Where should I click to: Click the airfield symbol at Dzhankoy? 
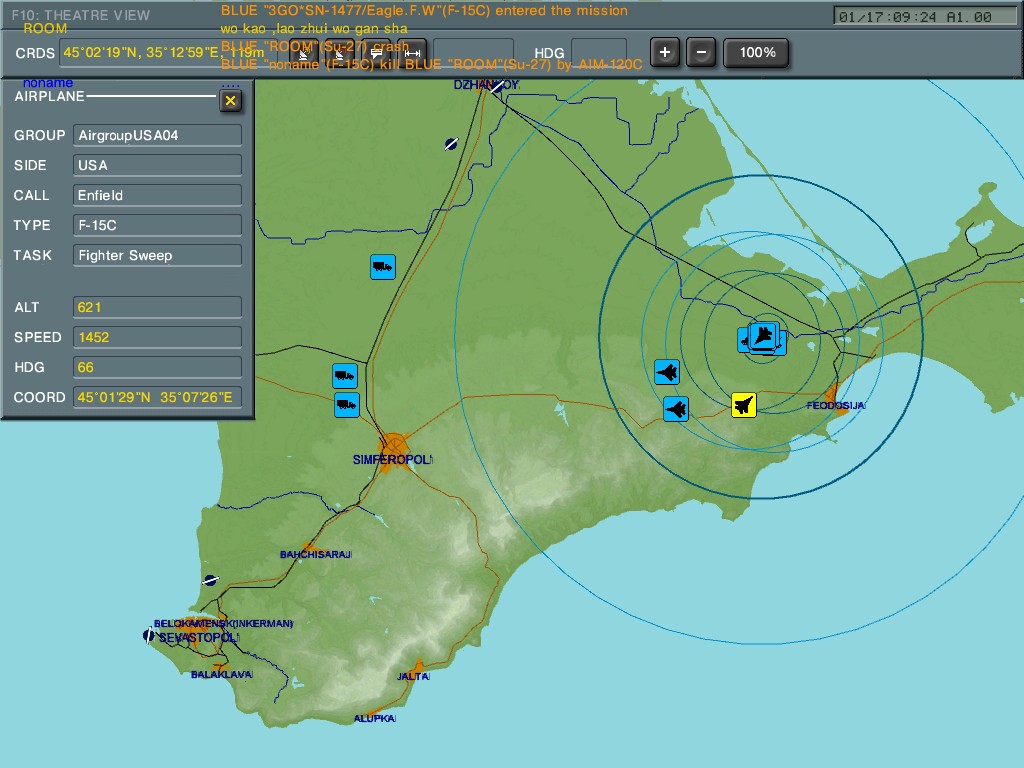coord(498,86)
